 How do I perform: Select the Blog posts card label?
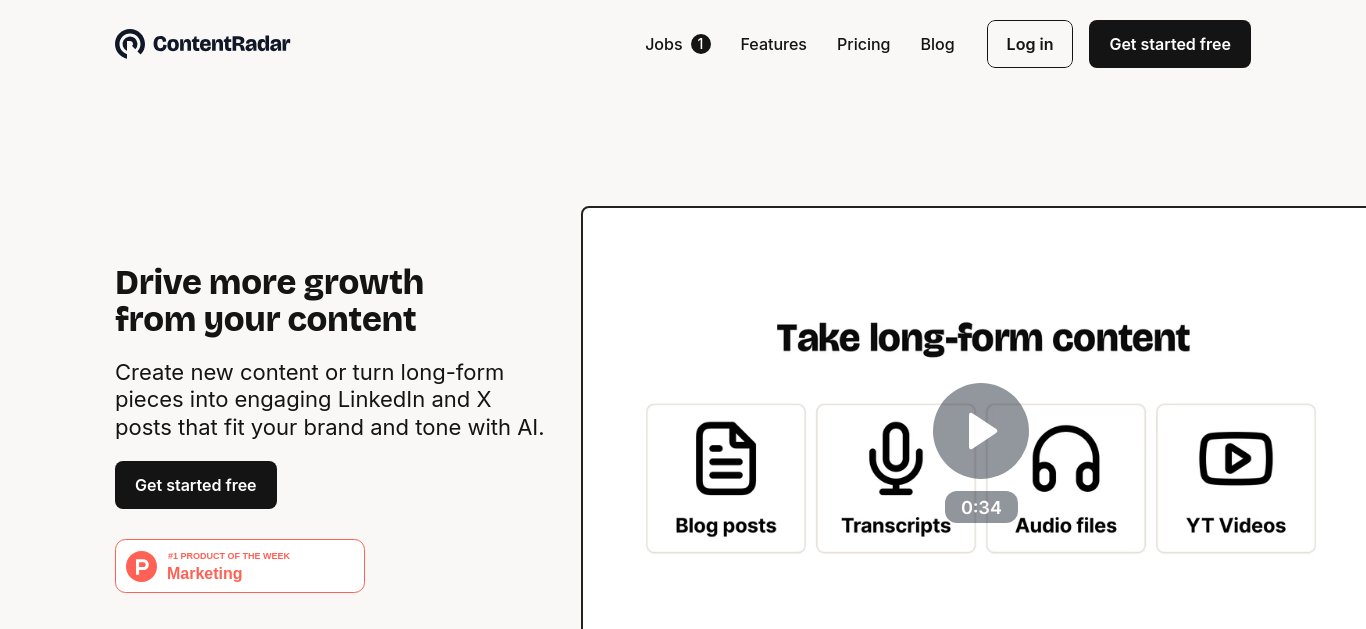click(x=726, y=525)
